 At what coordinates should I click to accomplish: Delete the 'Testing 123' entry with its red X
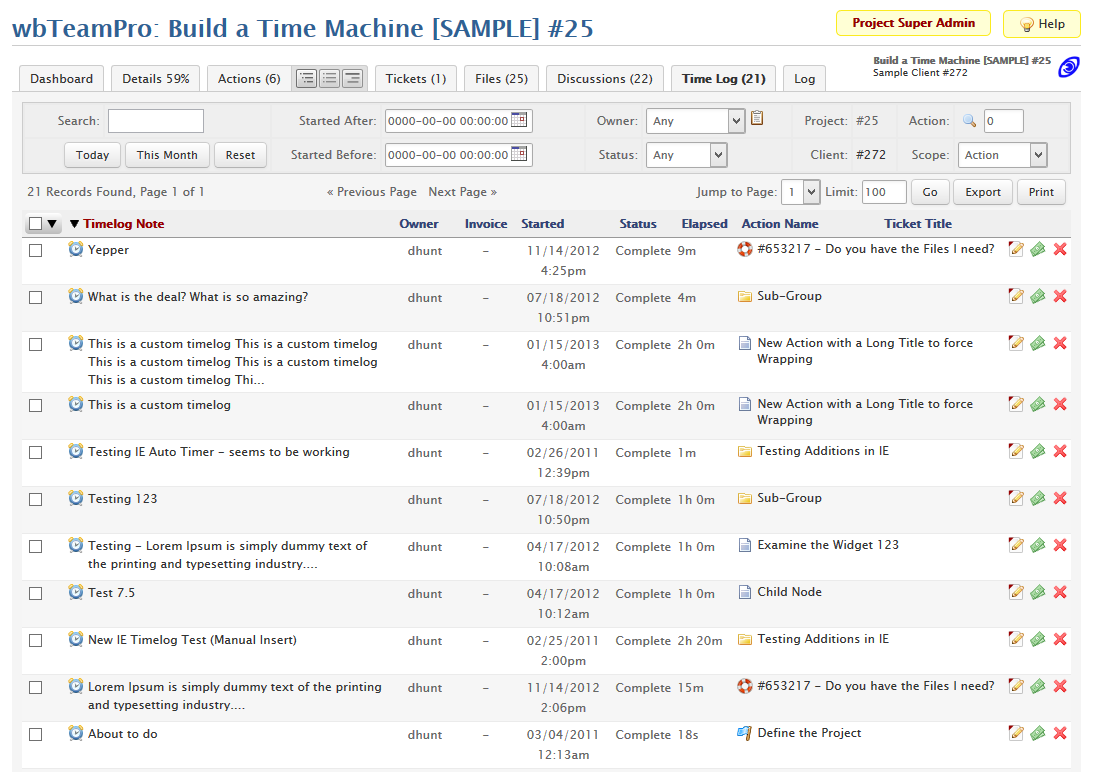(x=1060, y=497)
